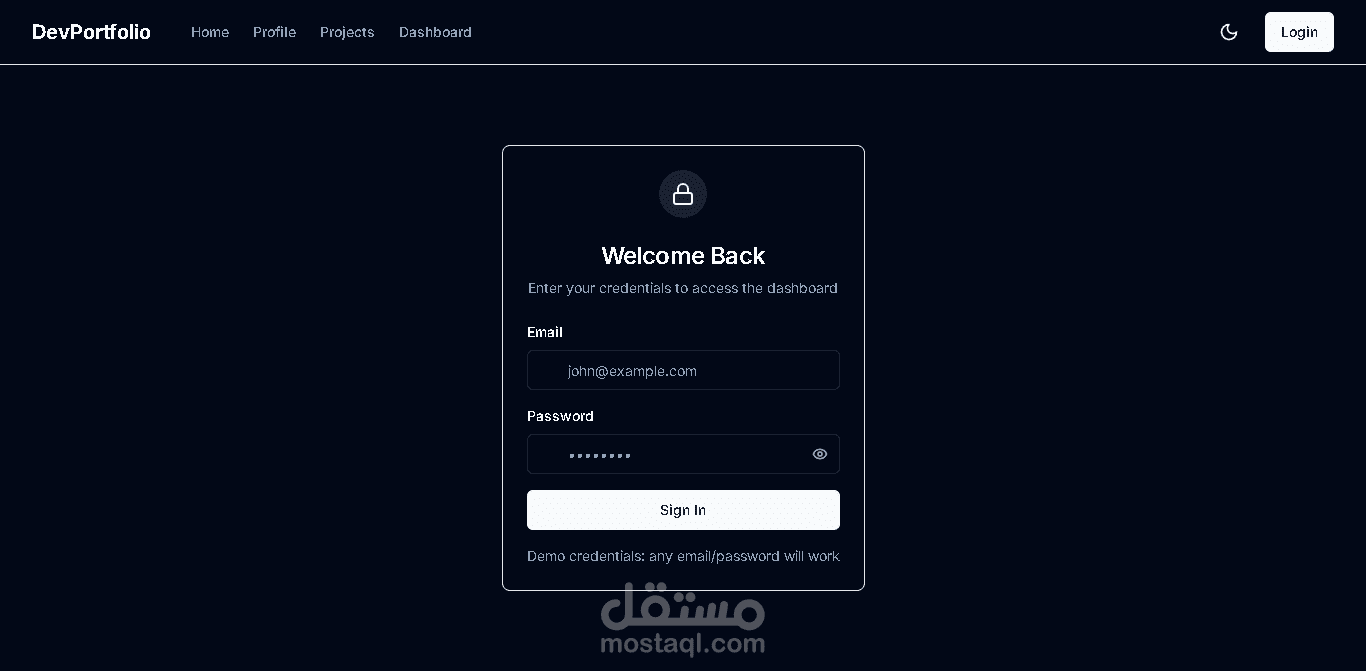Click the Login button in the header
Screen dimensions: 1366x671
tap(1299, 32)
